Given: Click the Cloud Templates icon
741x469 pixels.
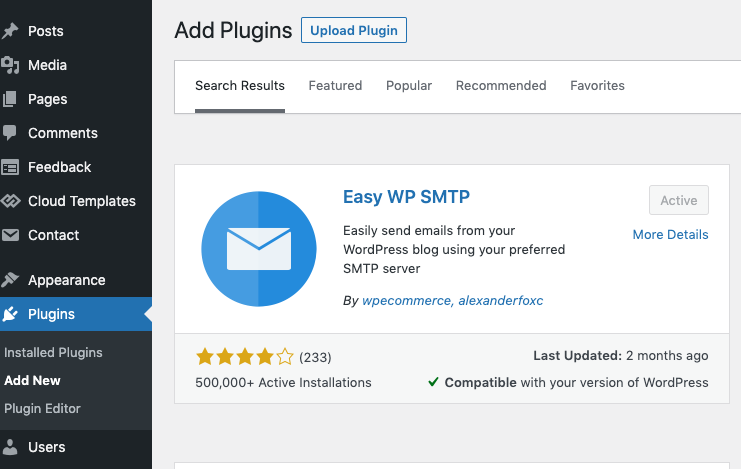Looking at the screenshot, I should click(x=10, y=201).
